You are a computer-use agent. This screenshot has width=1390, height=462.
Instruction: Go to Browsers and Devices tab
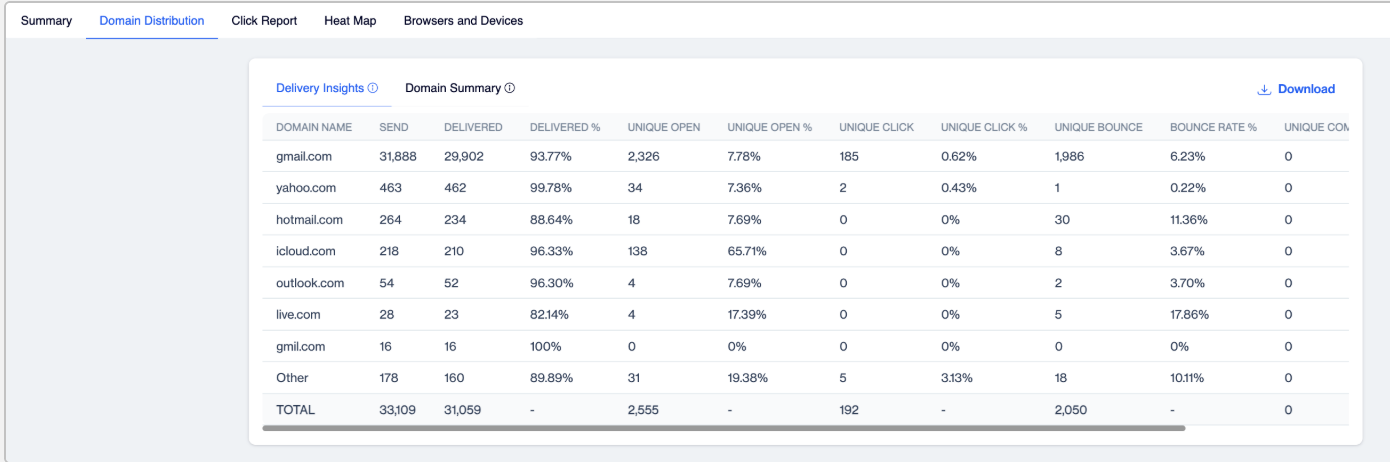click(463, 20)
